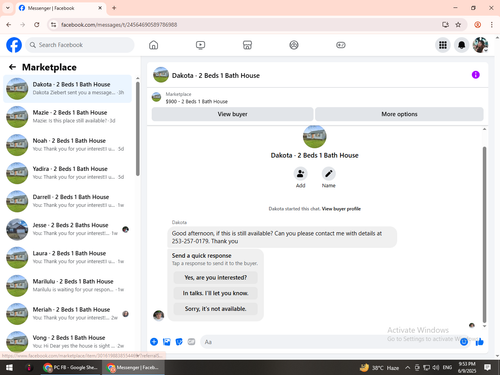Click the View buyer button
The width and height of the screenshot is (500, 375).
click(232, 114)
